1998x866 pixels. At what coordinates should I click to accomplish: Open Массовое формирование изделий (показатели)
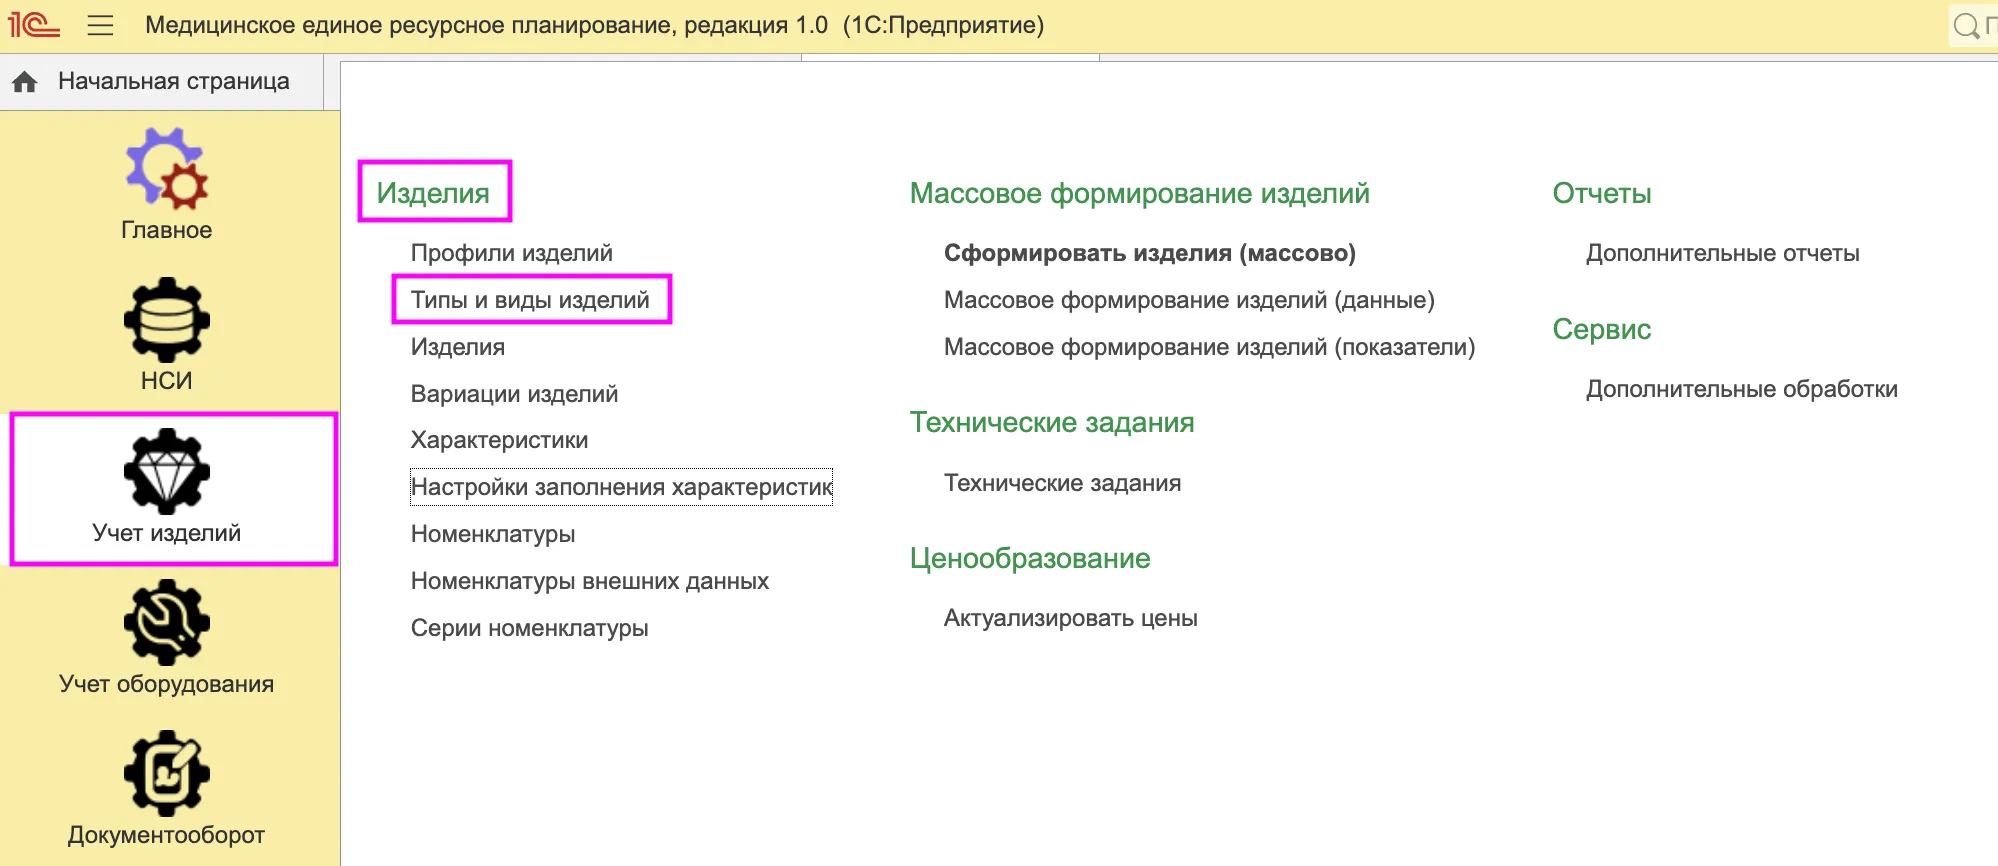click(1209, 347)
